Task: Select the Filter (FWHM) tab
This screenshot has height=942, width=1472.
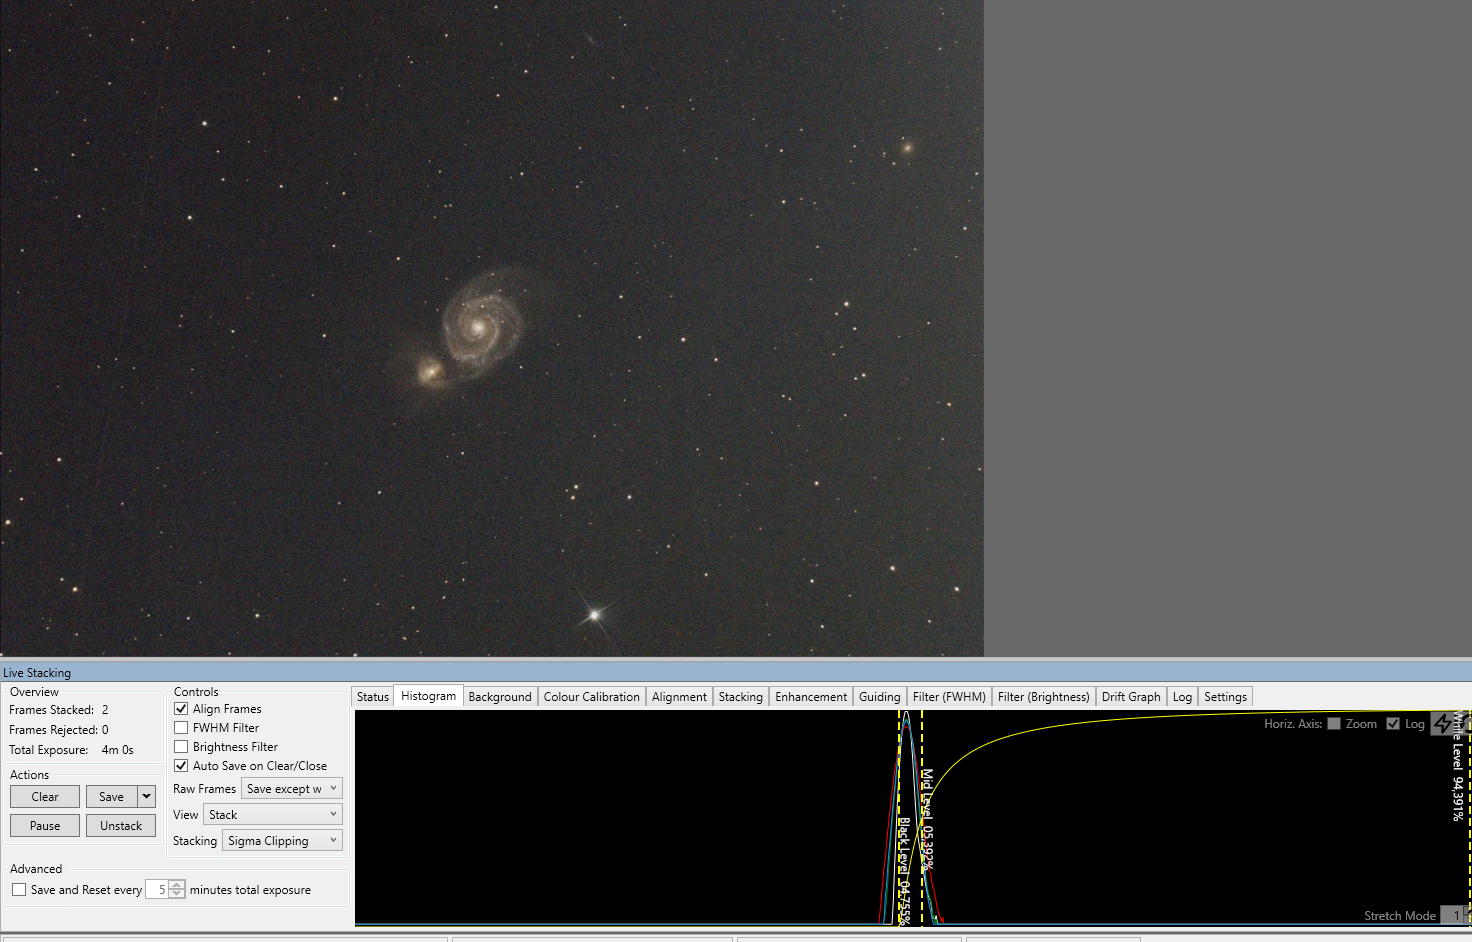Action: pyautogui.click(x=949, y=697)
